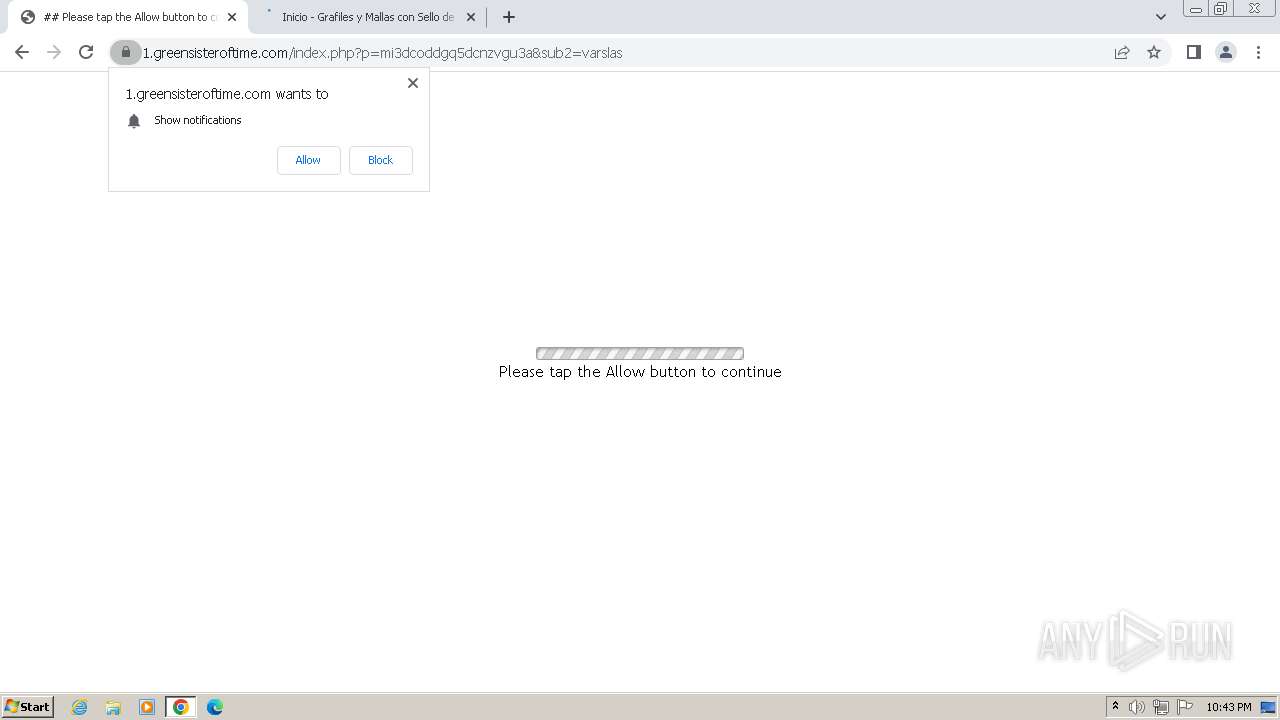Bookmark this tab with star icon
The image size is (1280, 720).
(1154, 52)
